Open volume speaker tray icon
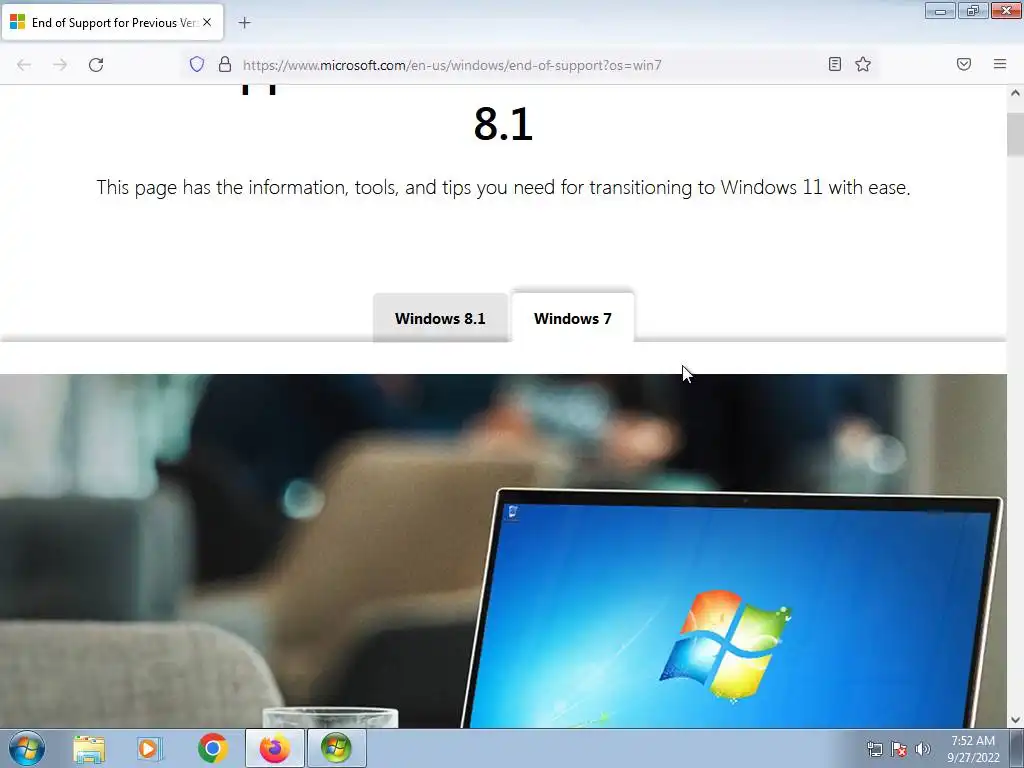Image resolution: width=1024 pixels, height=768 pixels. (922, 749)
